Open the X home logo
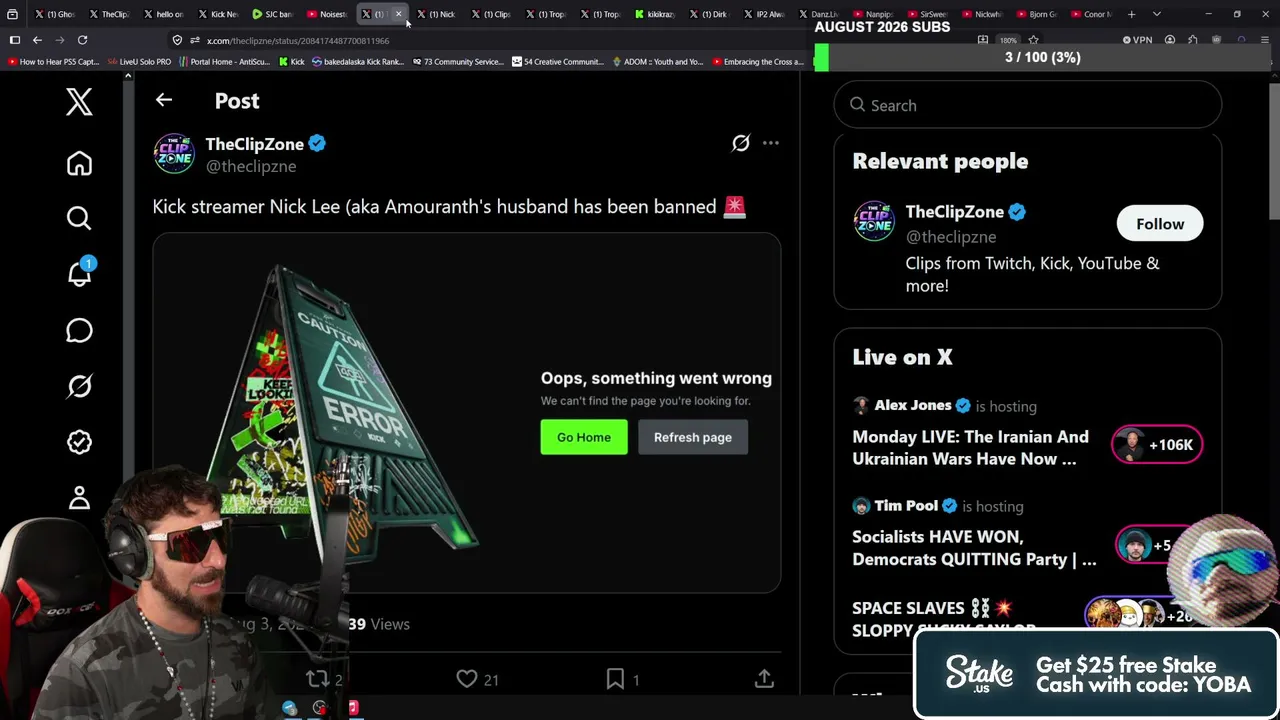This screenshot has height=720, width=1280. pos(79,102)
